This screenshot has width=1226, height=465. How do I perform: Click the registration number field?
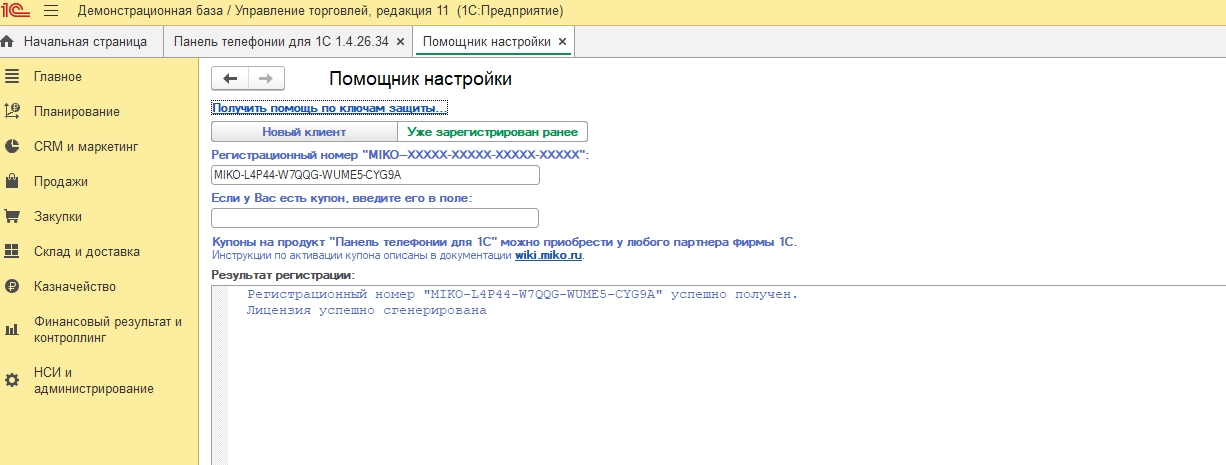(375, 175)
